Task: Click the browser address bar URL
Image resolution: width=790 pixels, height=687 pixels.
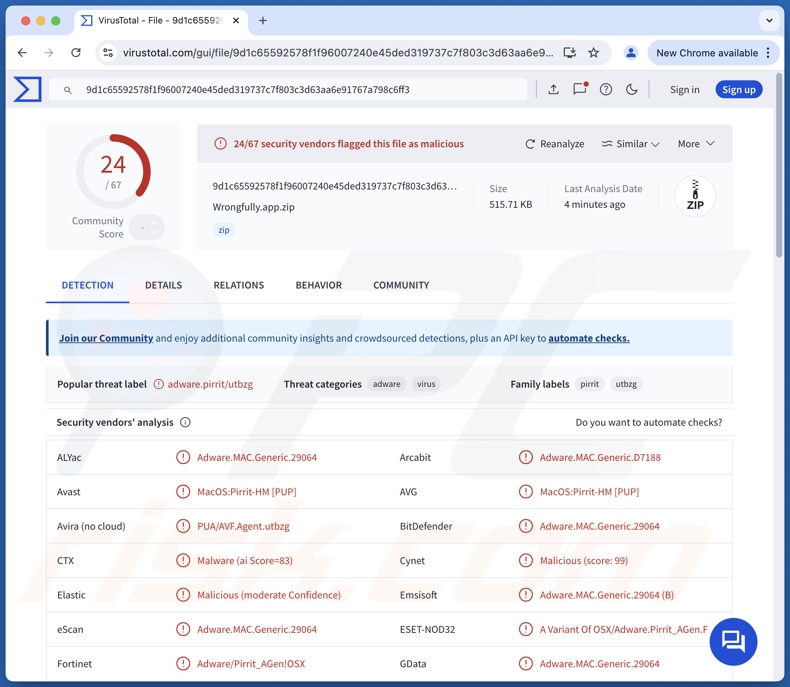Action: coord(338,52)
